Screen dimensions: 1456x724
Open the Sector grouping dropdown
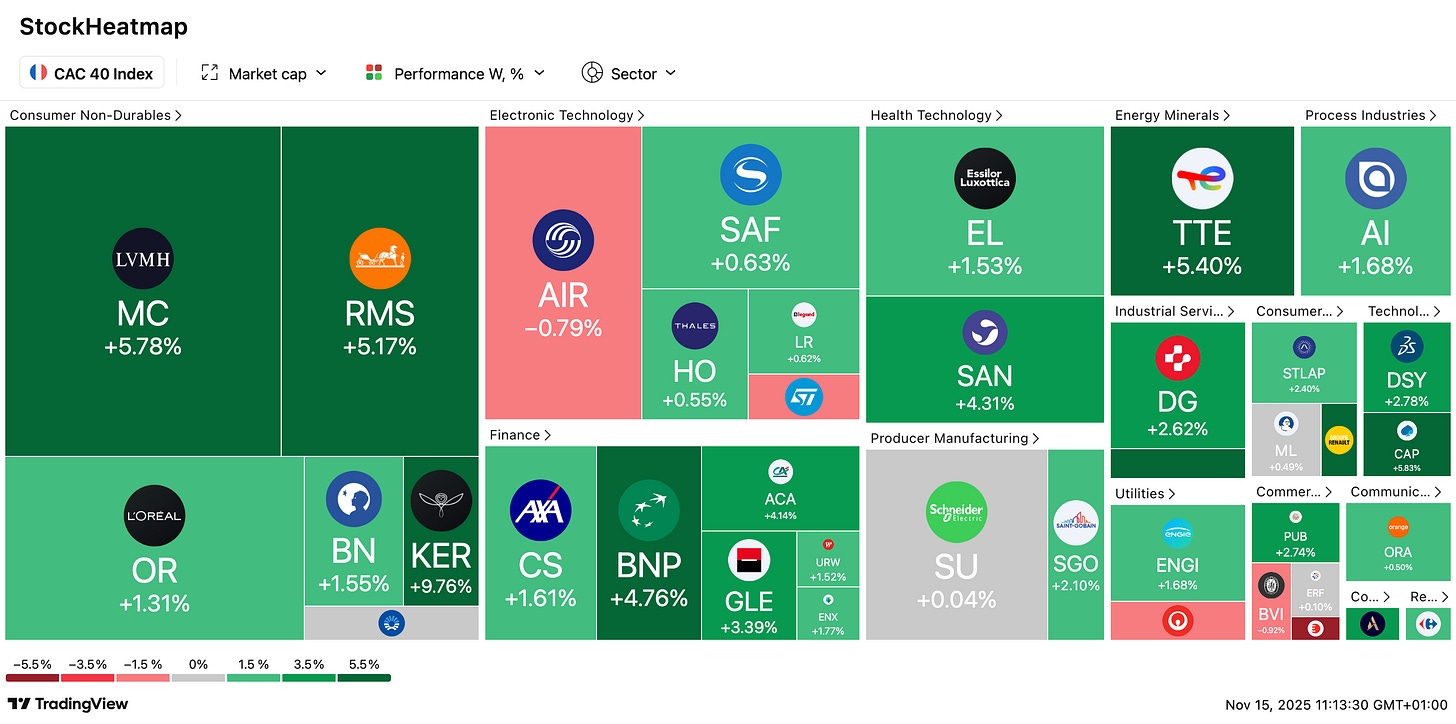(x=629, y=73)
